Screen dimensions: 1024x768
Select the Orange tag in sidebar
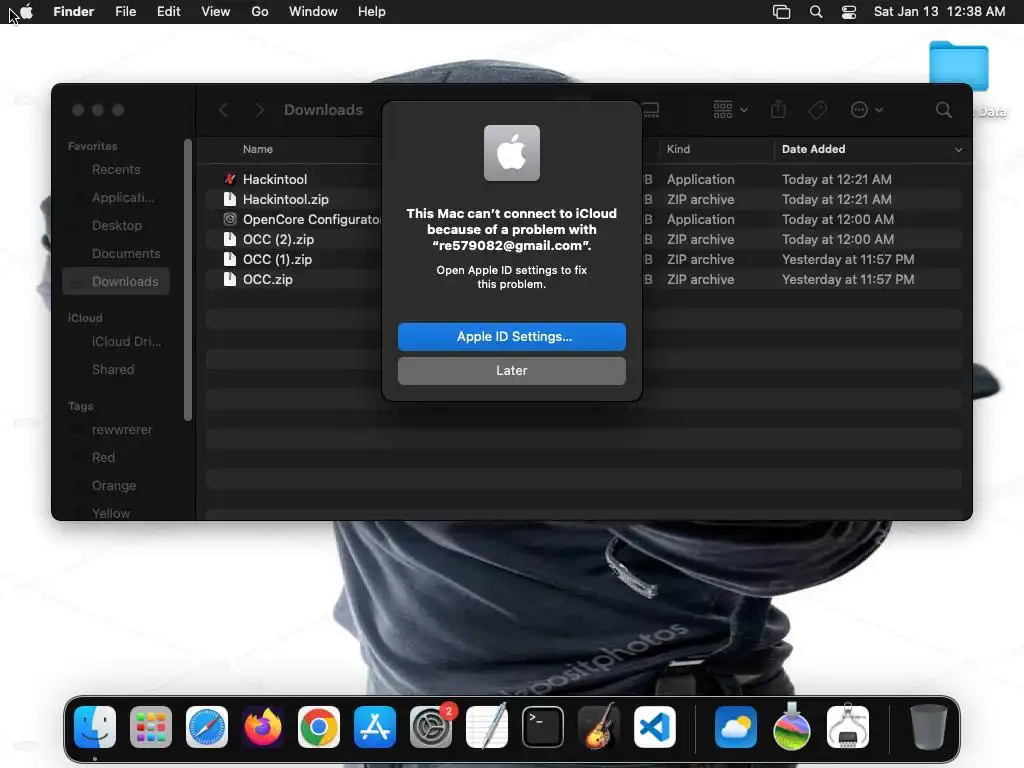coord(116,485)
